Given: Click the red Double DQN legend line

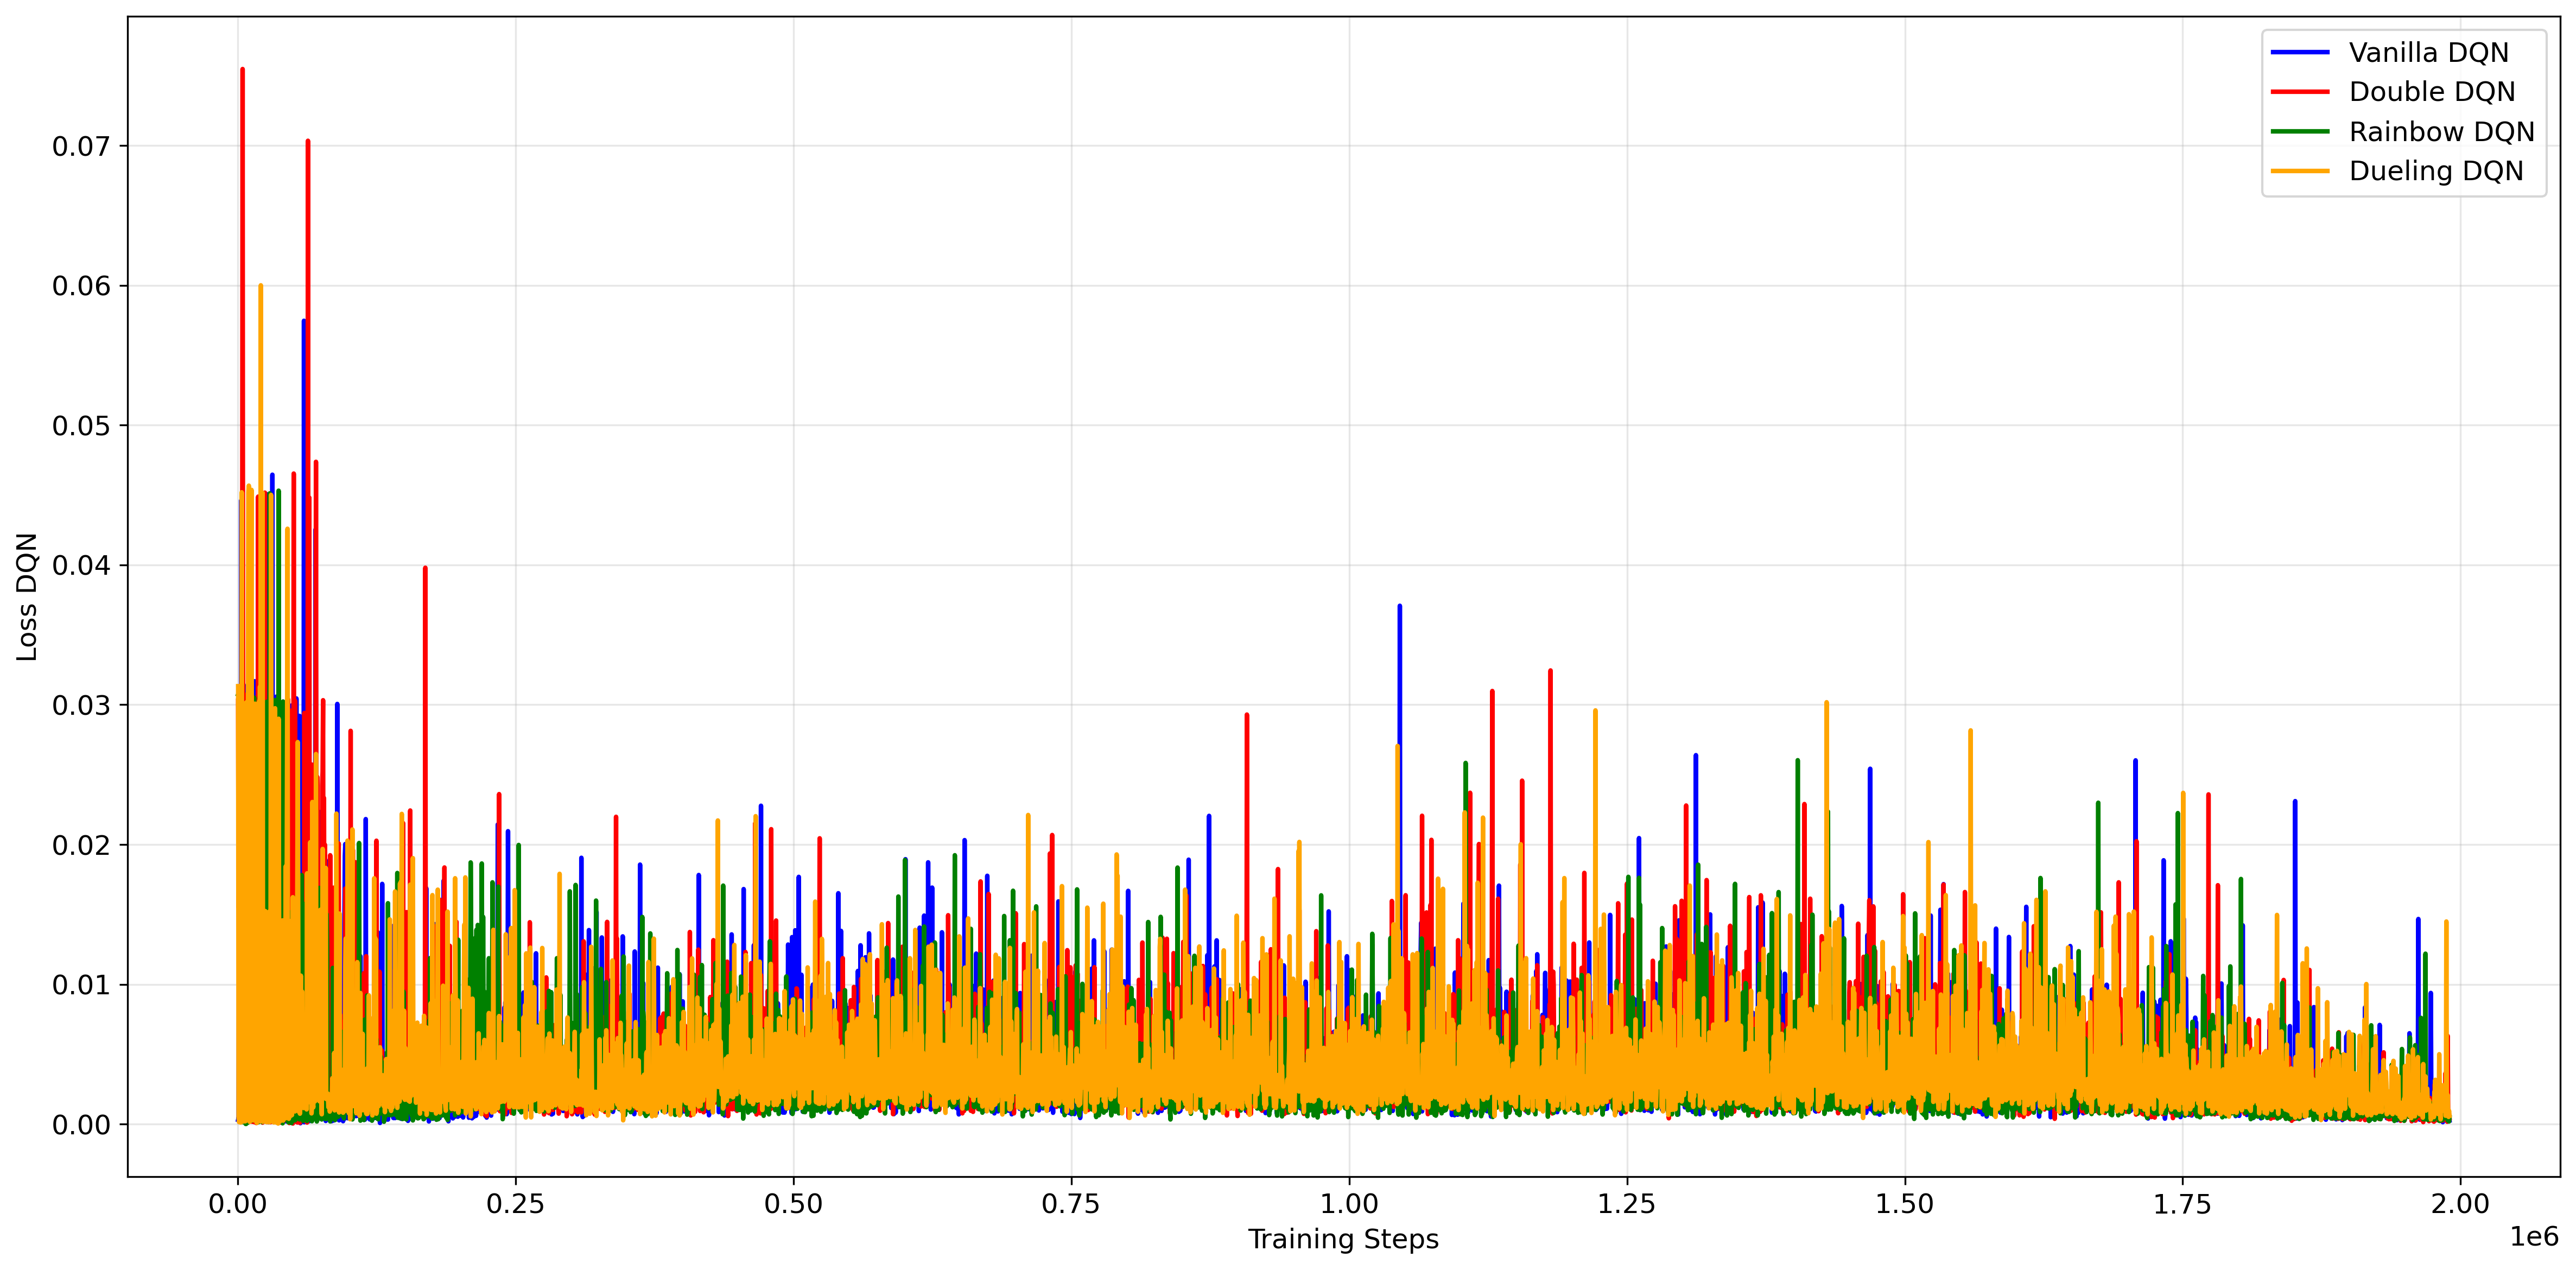Looking at the screenshot, I should click(x=2300, y=92).
